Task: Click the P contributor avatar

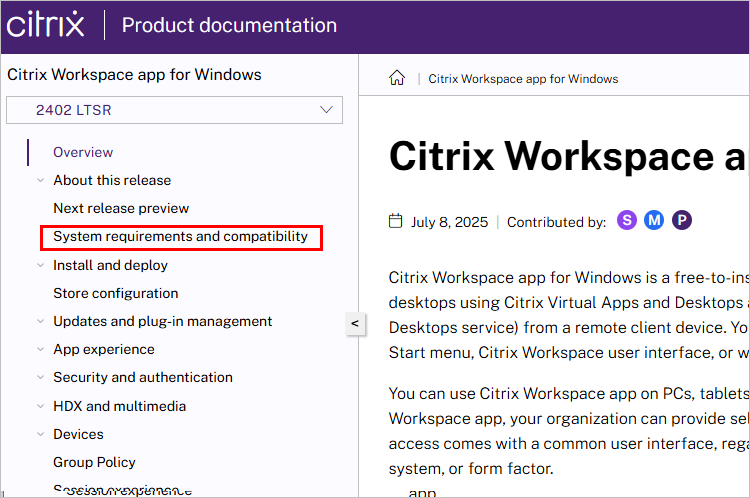Action: click(x=682, y=221)
